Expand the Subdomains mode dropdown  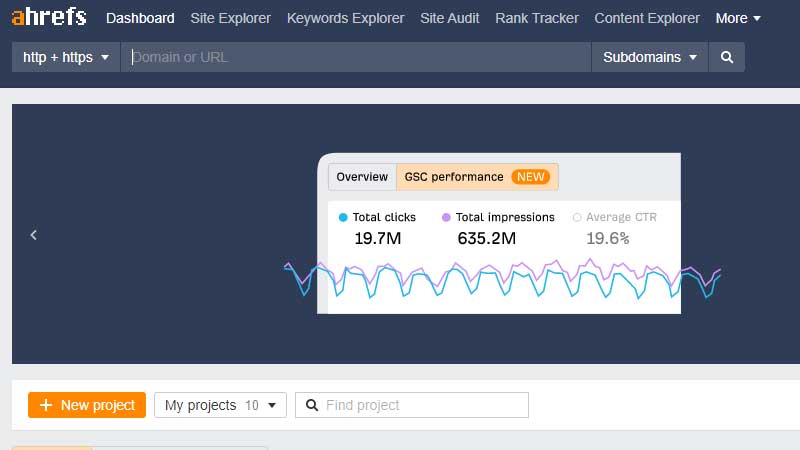click(649, 57)
